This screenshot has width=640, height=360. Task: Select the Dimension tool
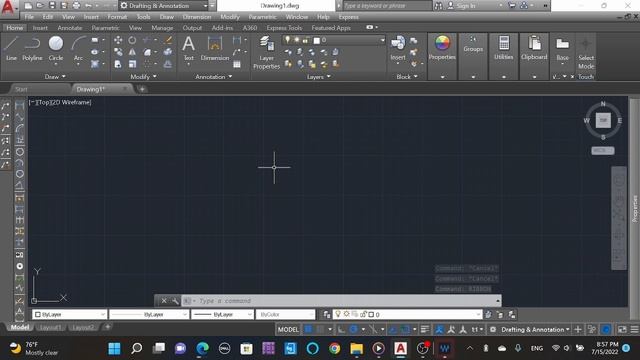tap(215, 49)
